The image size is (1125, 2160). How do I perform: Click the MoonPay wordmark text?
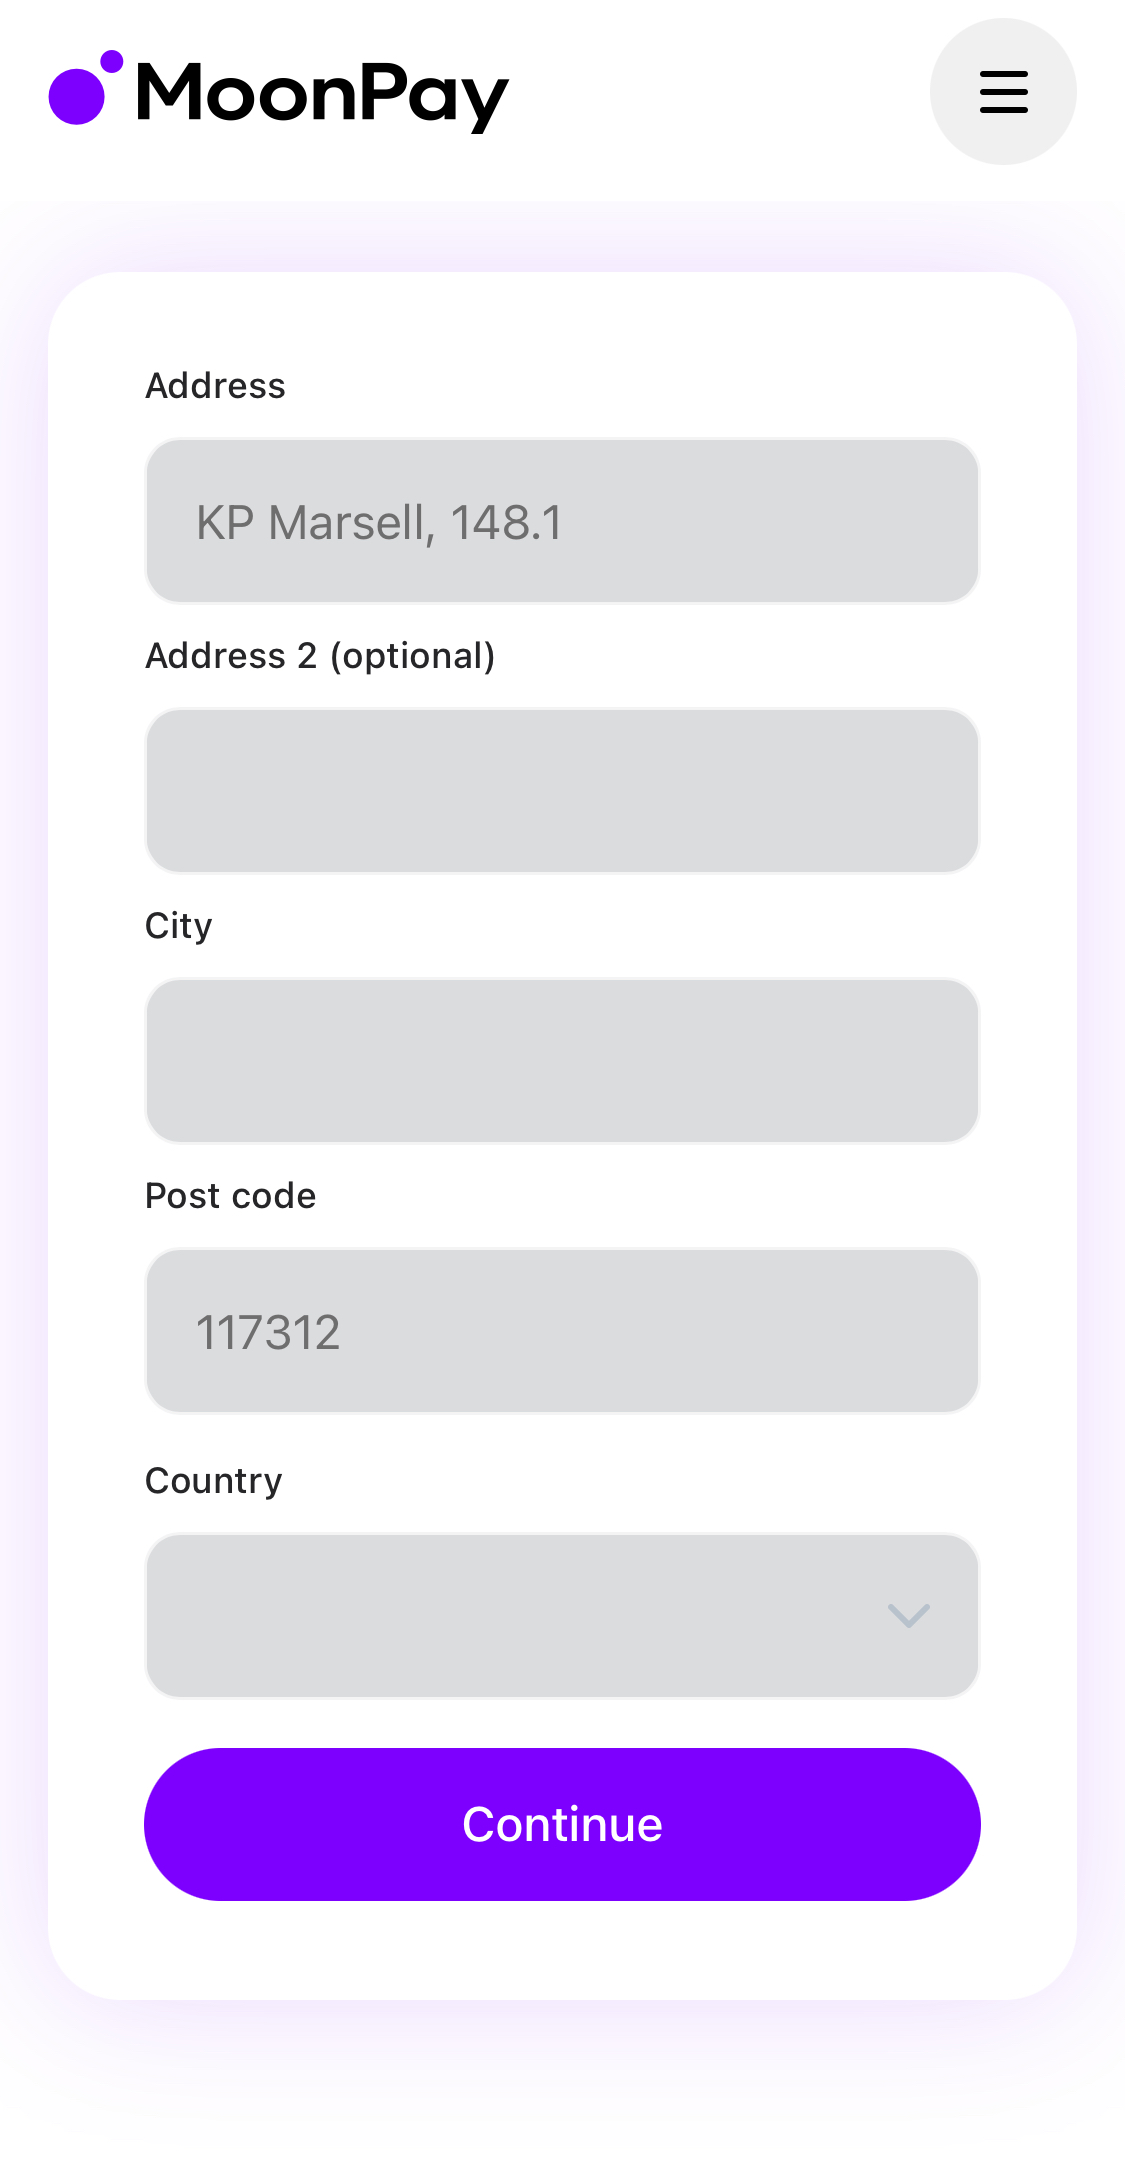(322, 95)
